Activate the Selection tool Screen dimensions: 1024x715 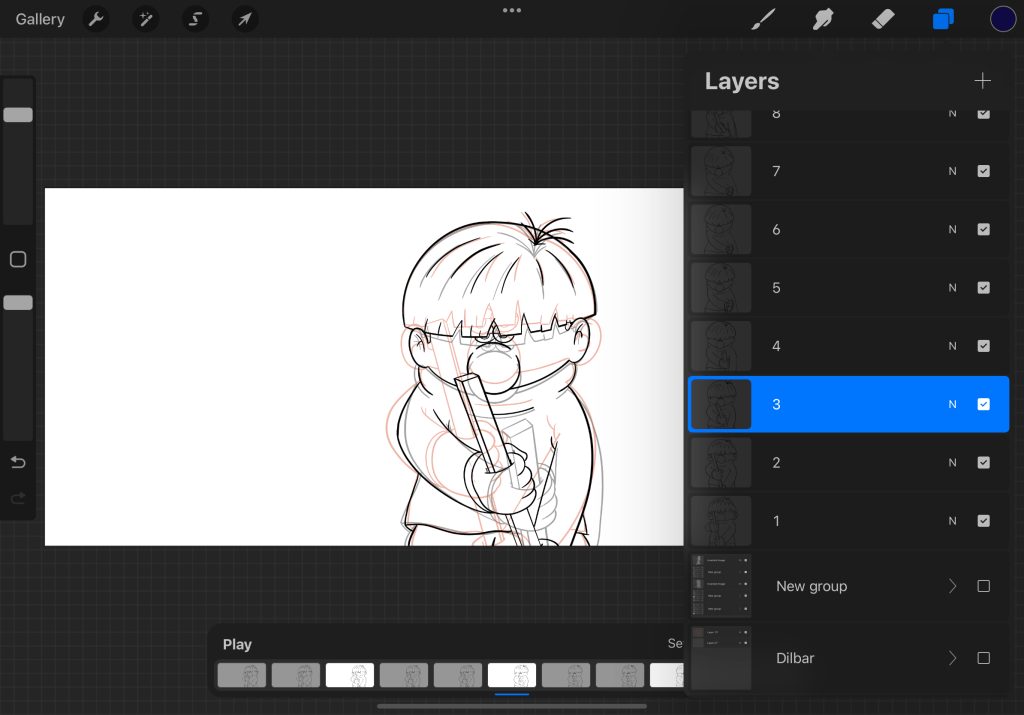click(196, 19)
